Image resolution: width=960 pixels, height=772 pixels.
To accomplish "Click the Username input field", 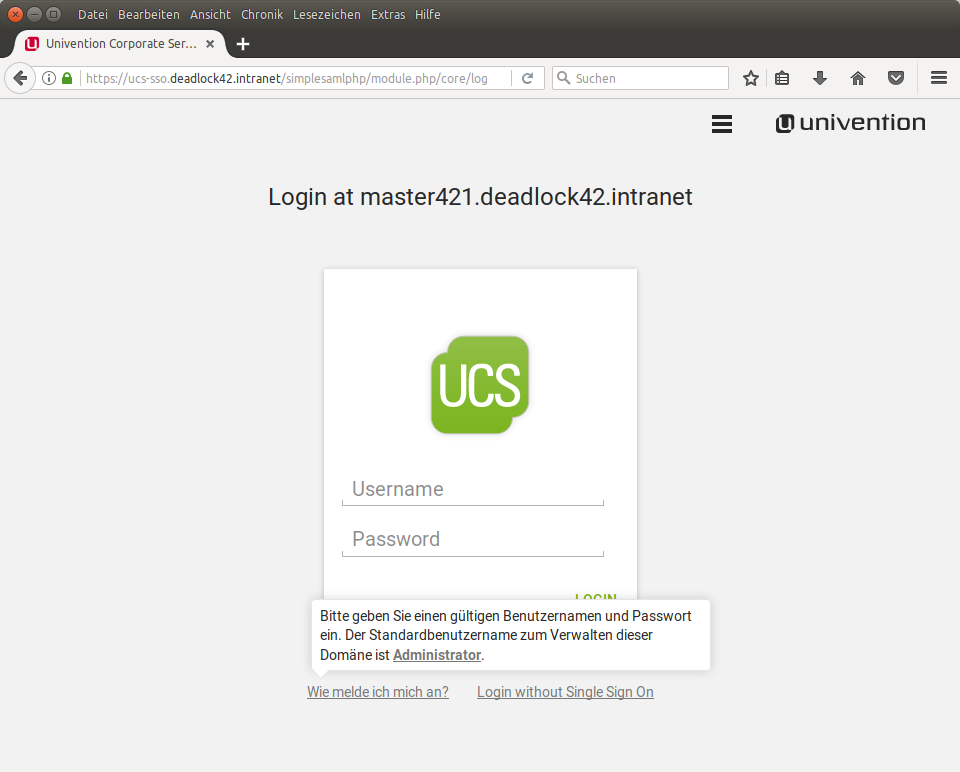I will point(472,489).
